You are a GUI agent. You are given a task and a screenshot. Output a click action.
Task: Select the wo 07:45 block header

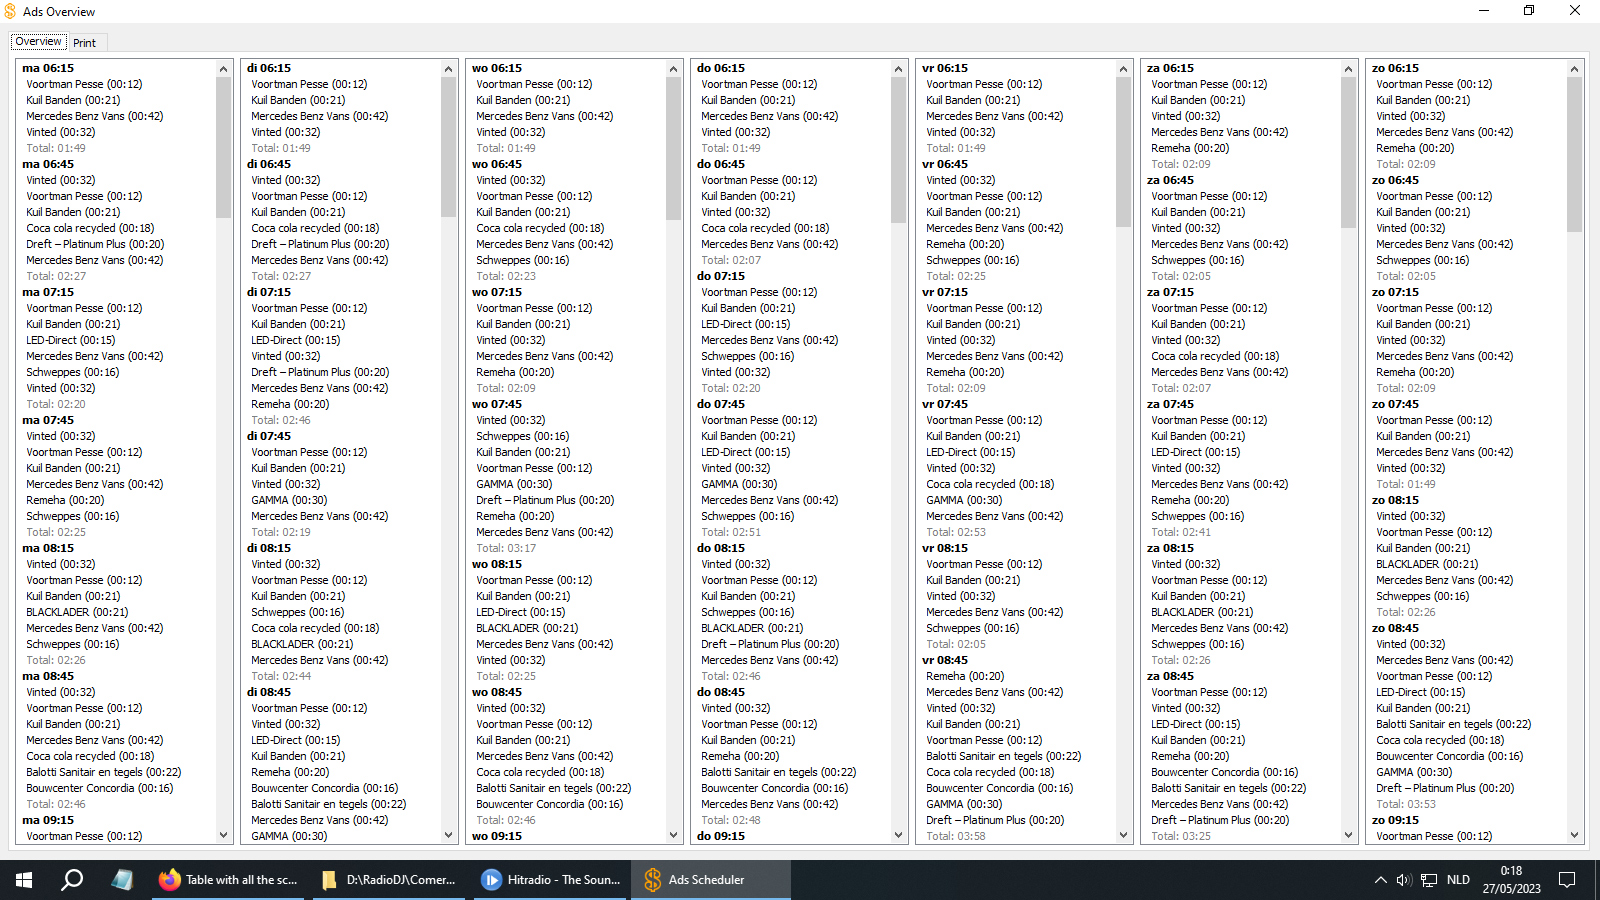pos(497,404)
